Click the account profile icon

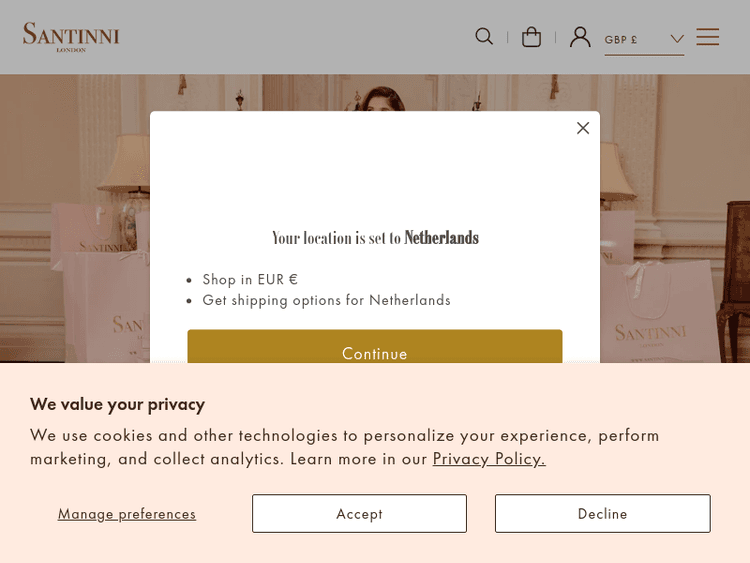[580, 37]
